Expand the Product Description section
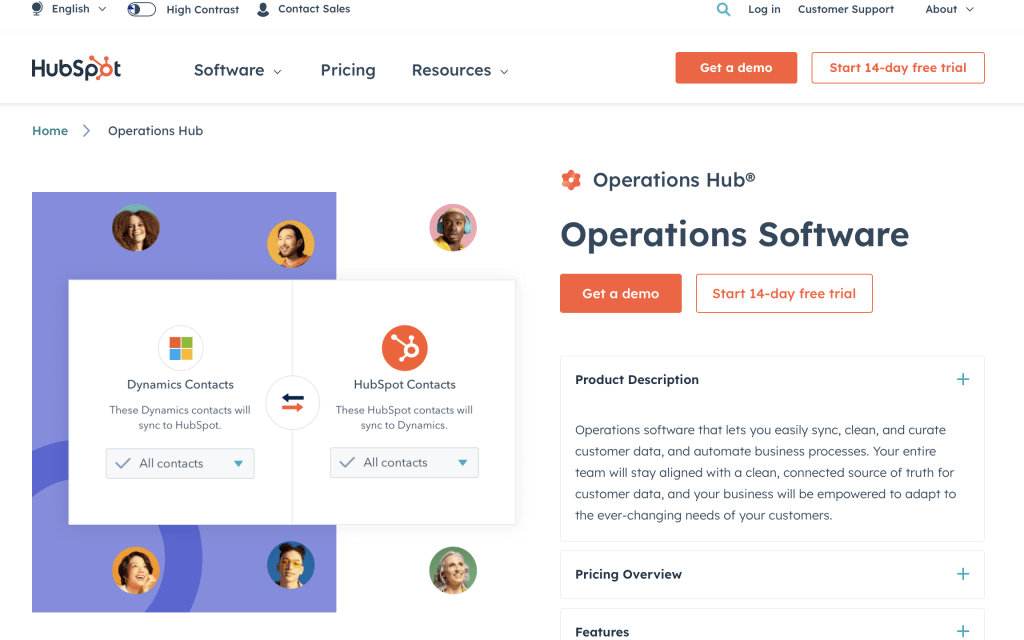The width and height of the screenshot is (1024, 640). (772, 379)
